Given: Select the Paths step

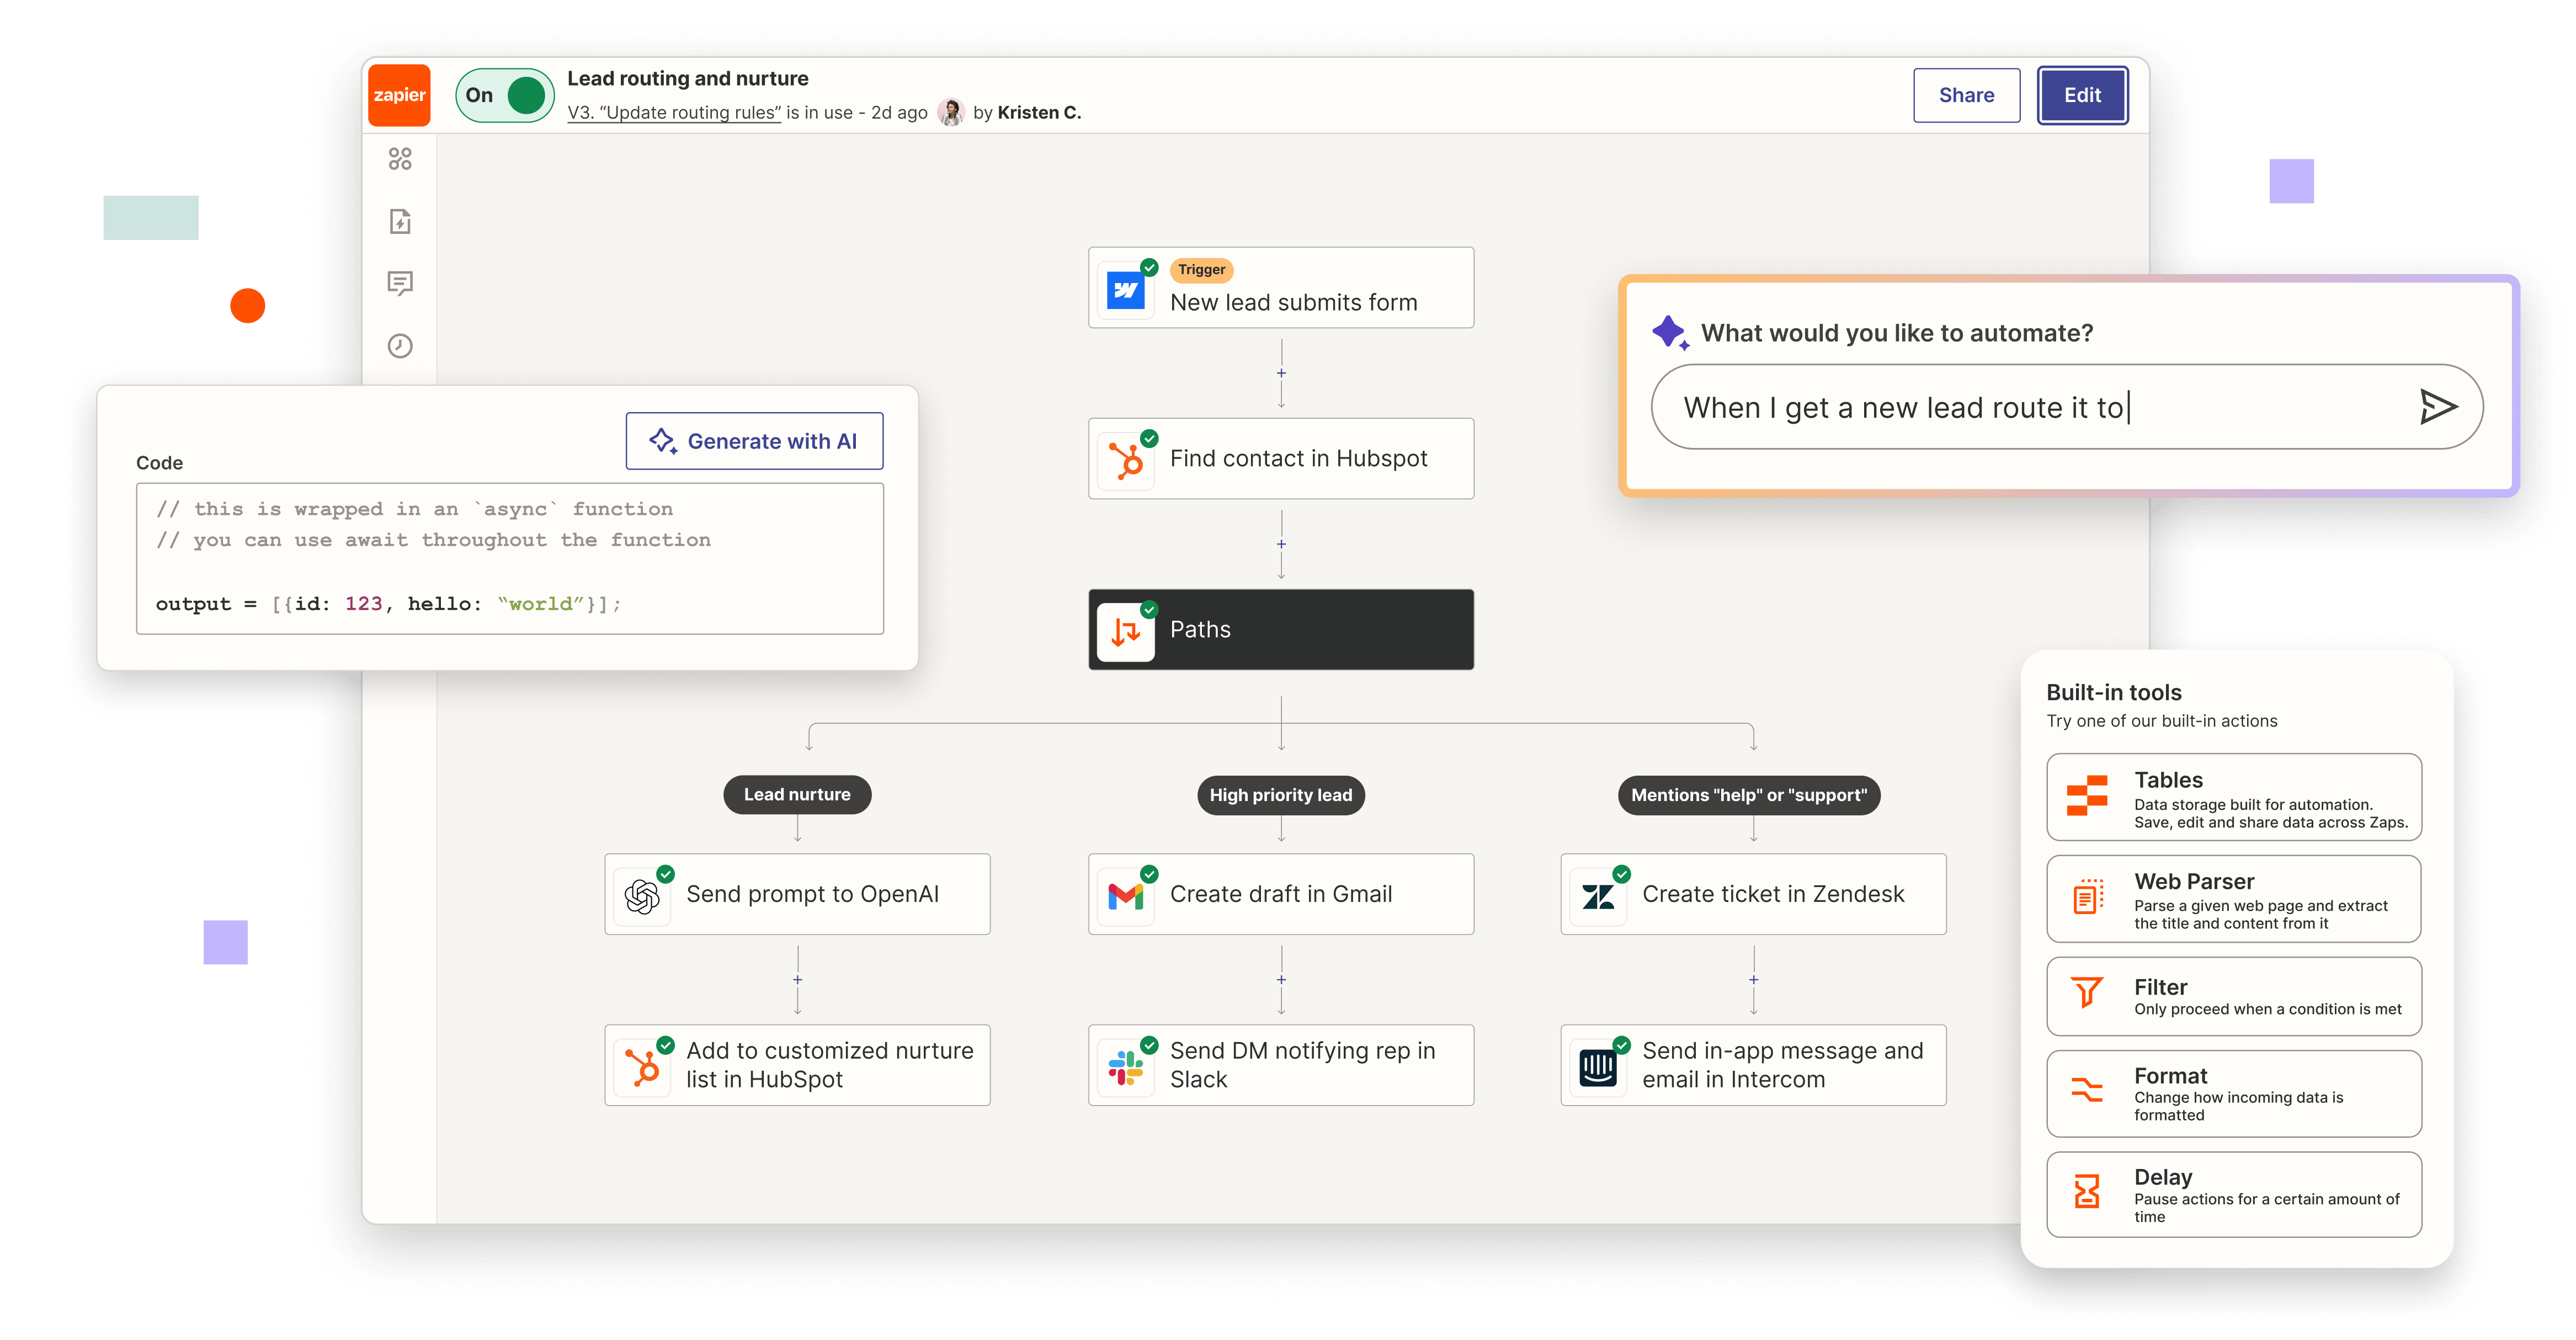Looking at the screenshot, I should coord(1281,630).
